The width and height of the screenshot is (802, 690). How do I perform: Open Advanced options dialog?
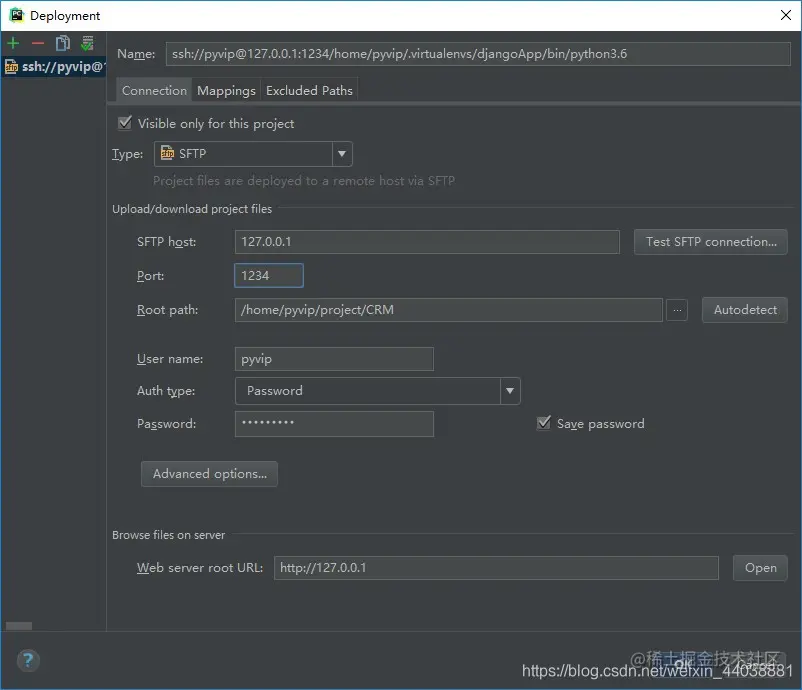pos(210,474)
